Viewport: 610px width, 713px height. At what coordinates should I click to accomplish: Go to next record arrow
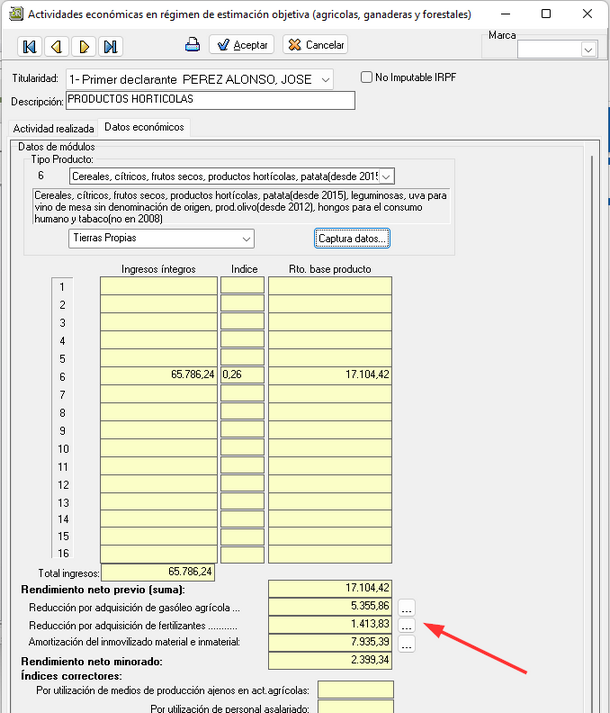tap(84, 46)
